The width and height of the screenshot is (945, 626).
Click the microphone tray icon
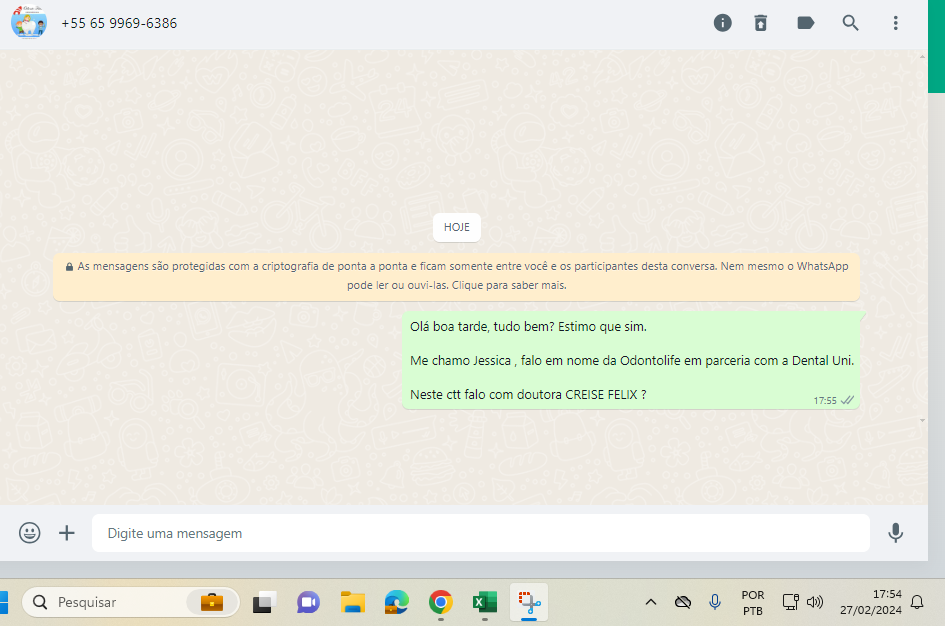click(x=715, y=602)
